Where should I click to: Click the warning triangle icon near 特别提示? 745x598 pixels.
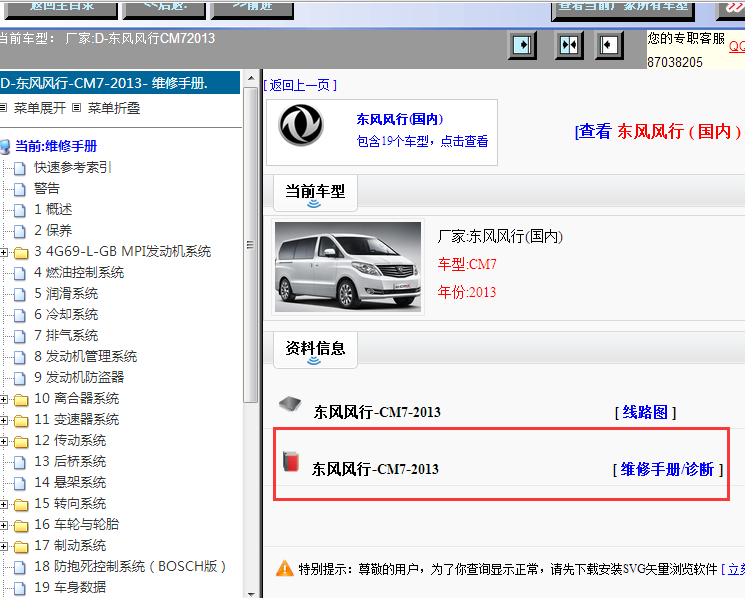[x=285, y=568]
